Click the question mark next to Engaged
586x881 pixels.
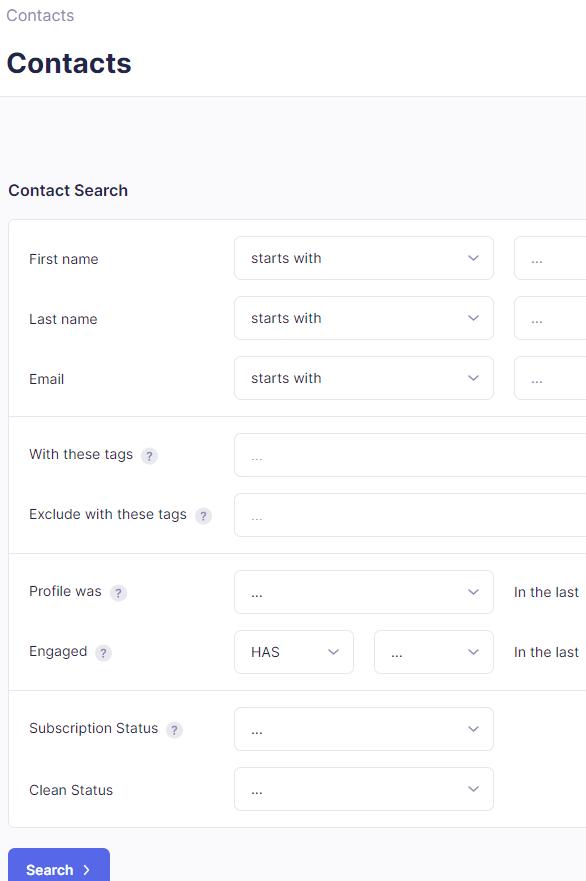(x=103, y=652)
